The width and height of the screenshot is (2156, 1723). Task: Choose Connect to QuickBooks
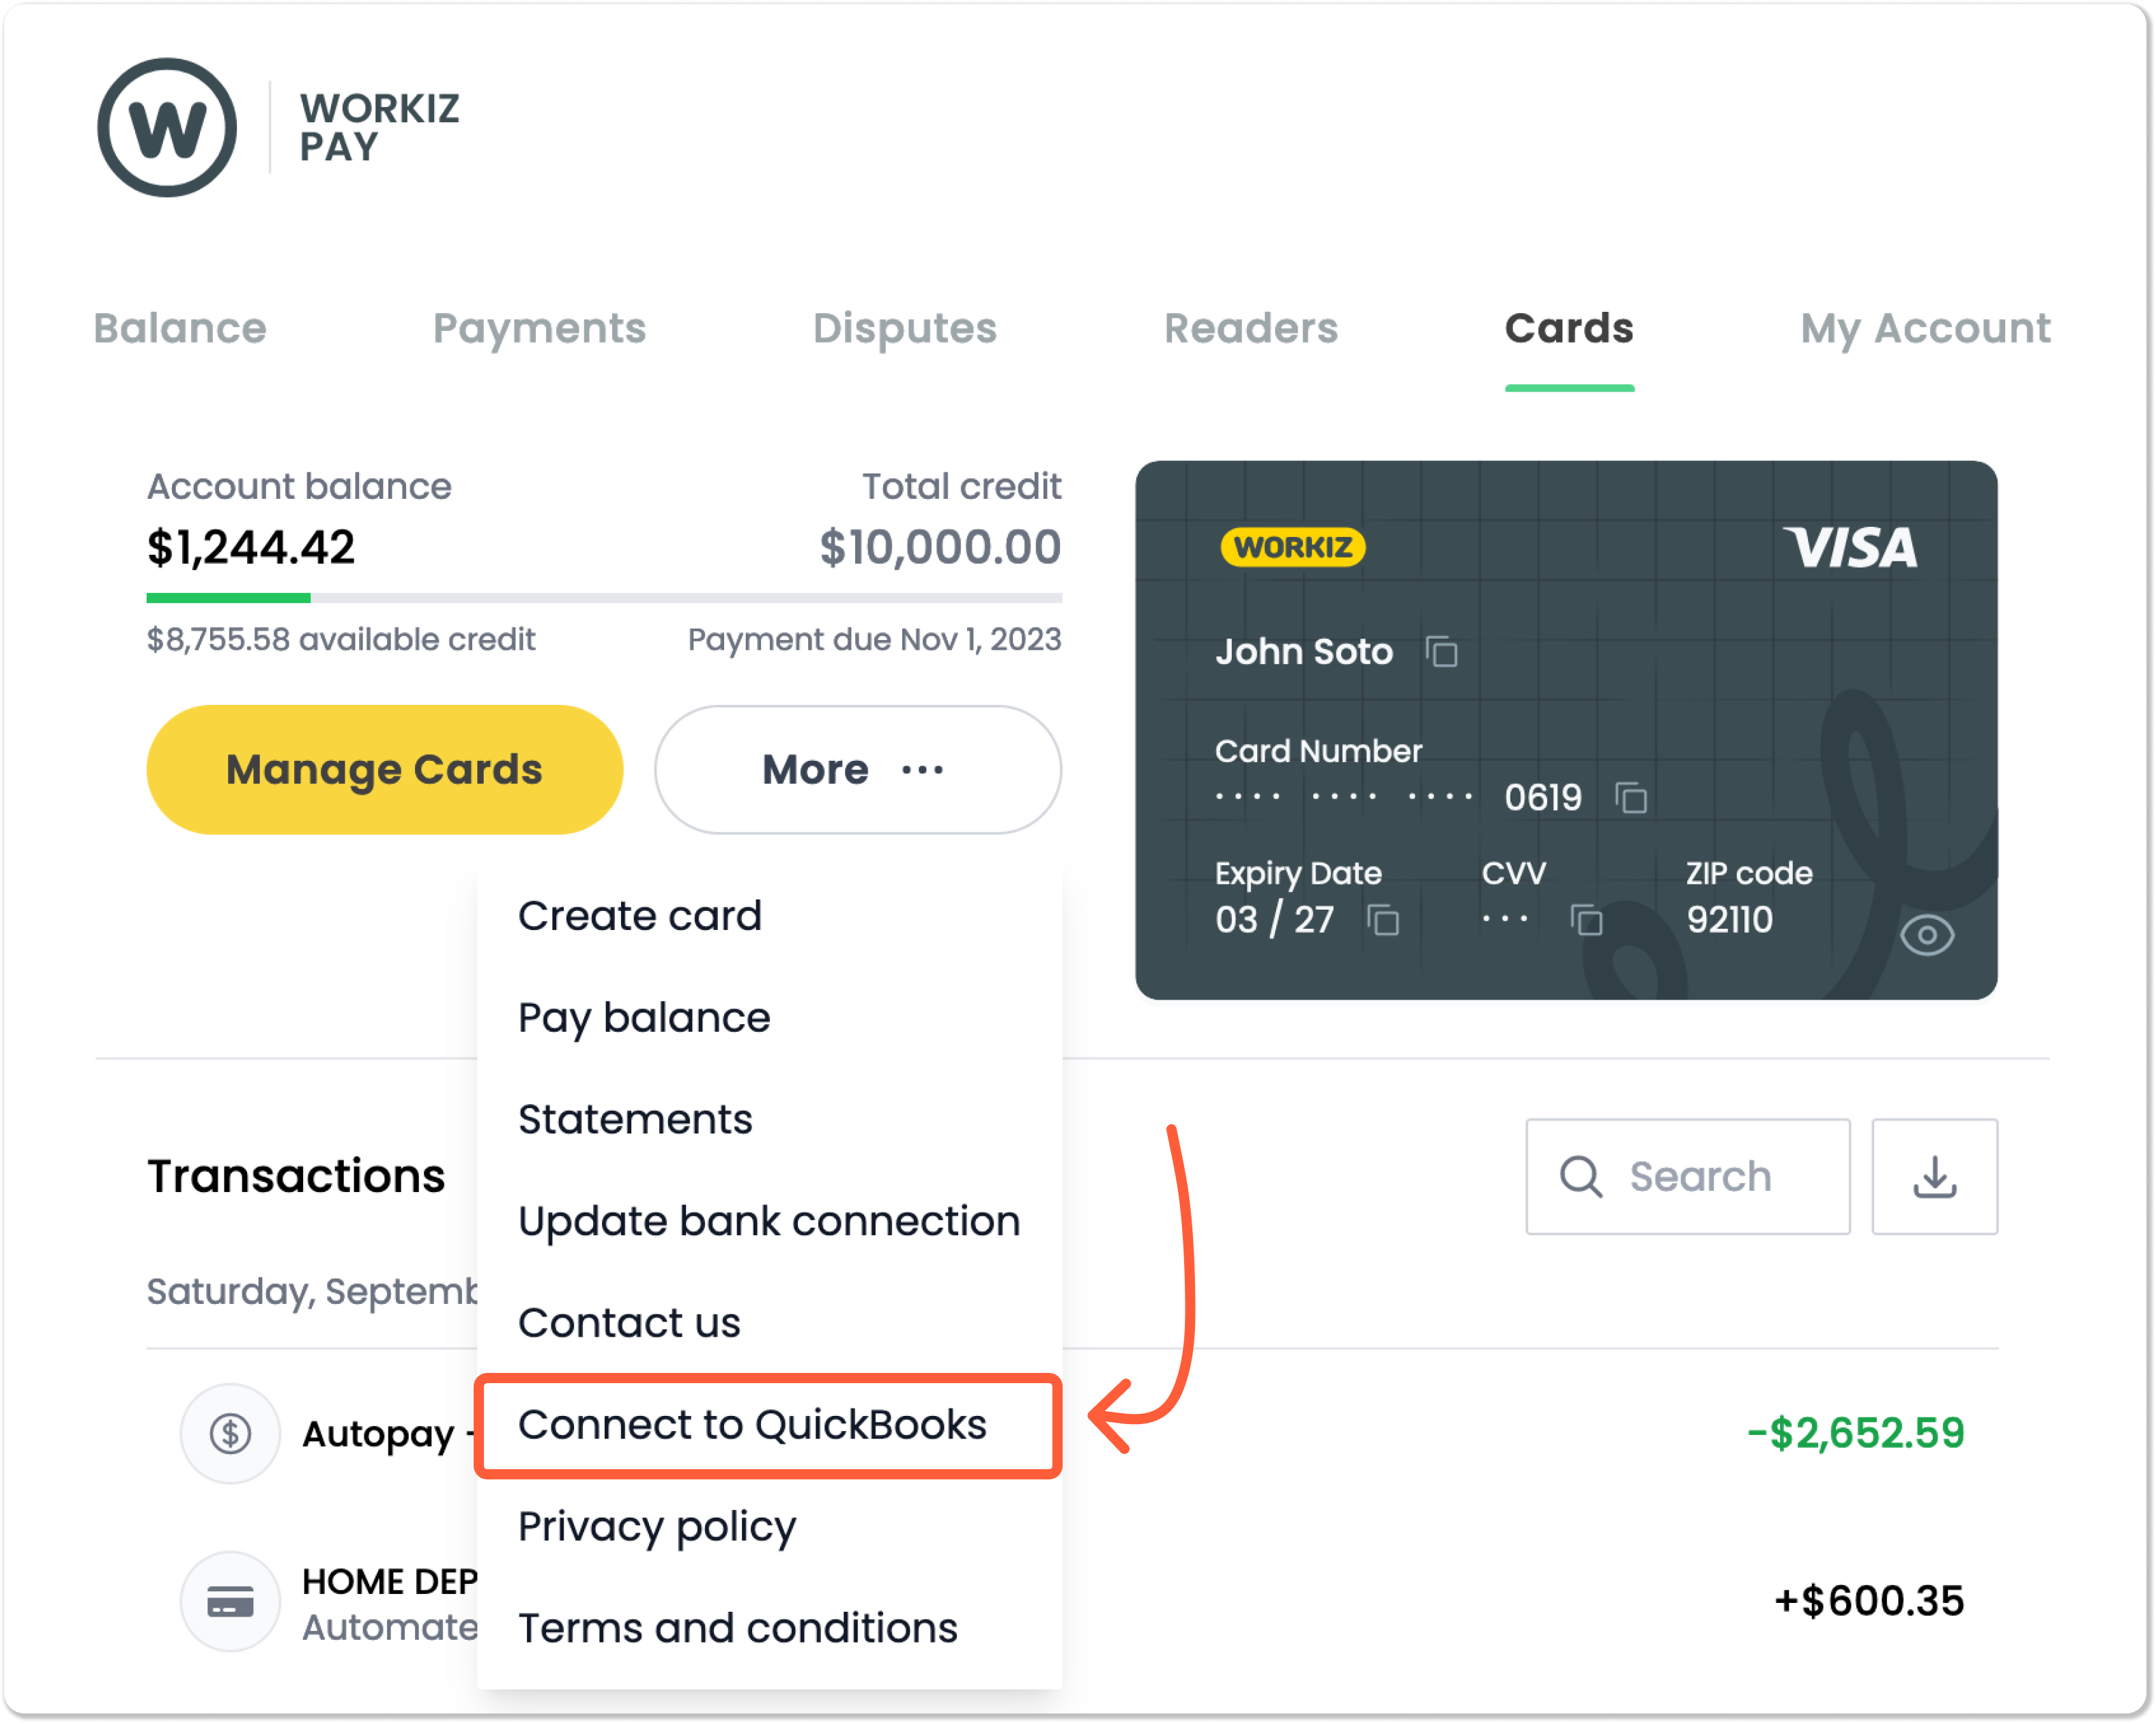(x=769, y=1426)
